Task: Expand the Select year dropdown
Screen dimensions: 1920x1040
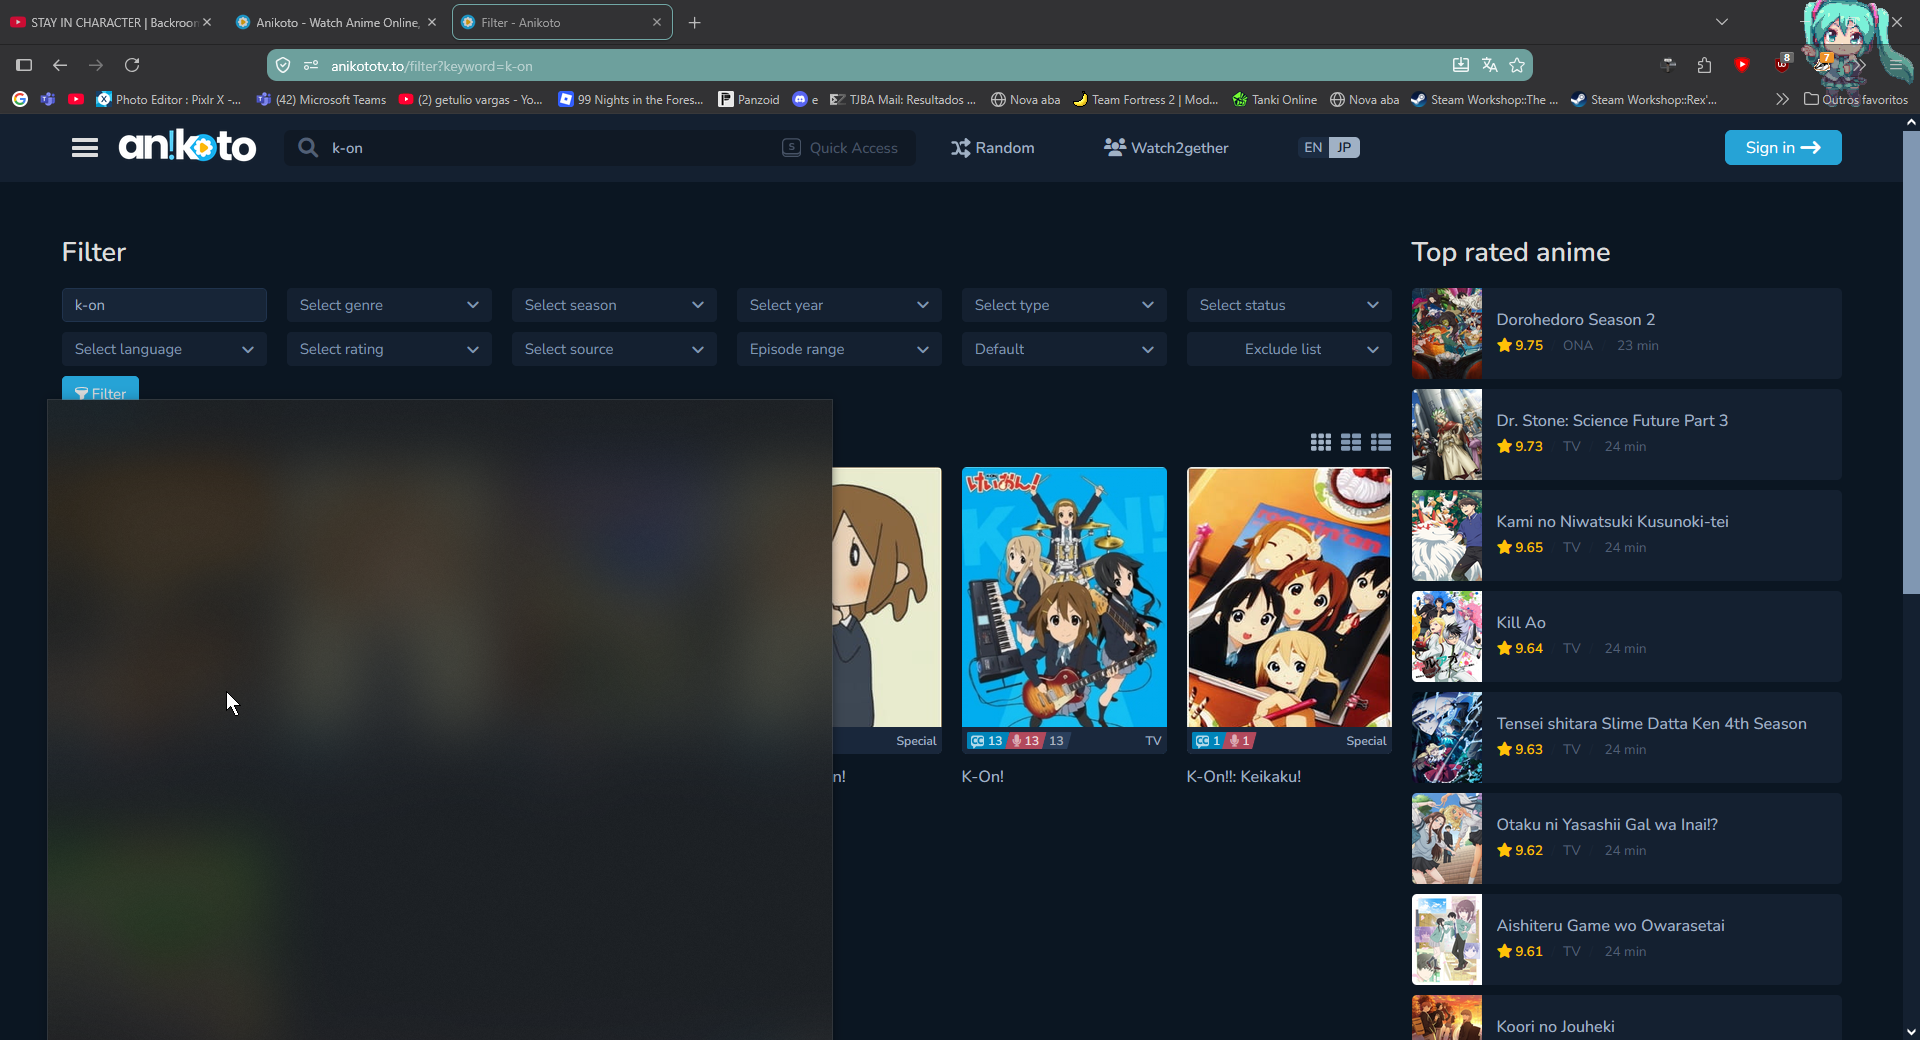Action: pyautogui.click(x=839, y=305)
